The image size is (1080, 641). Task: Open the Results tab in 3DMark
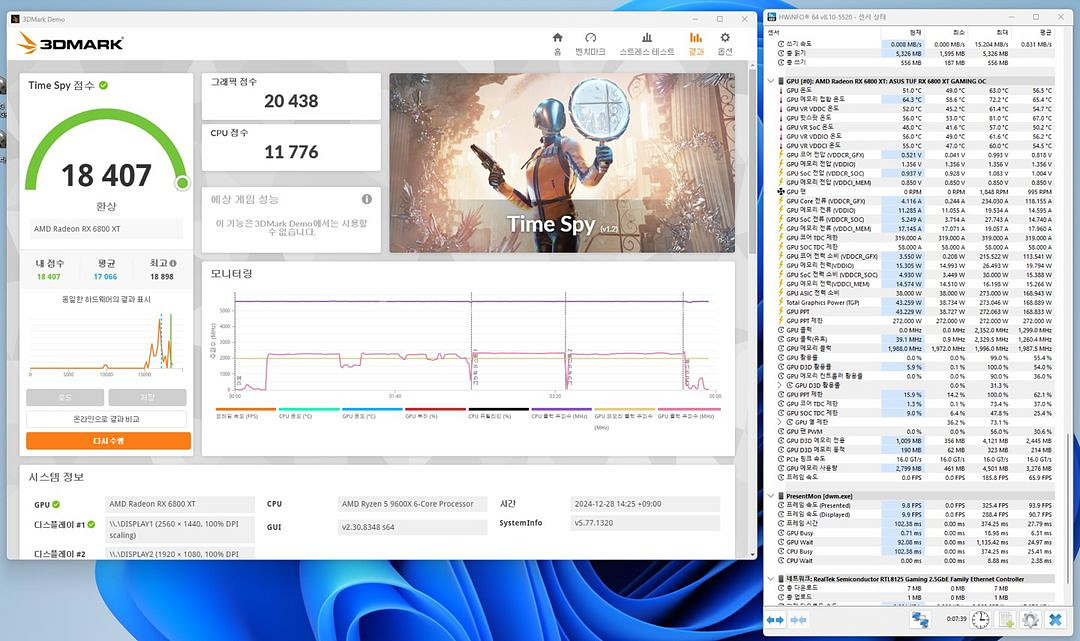pos(696,43)
